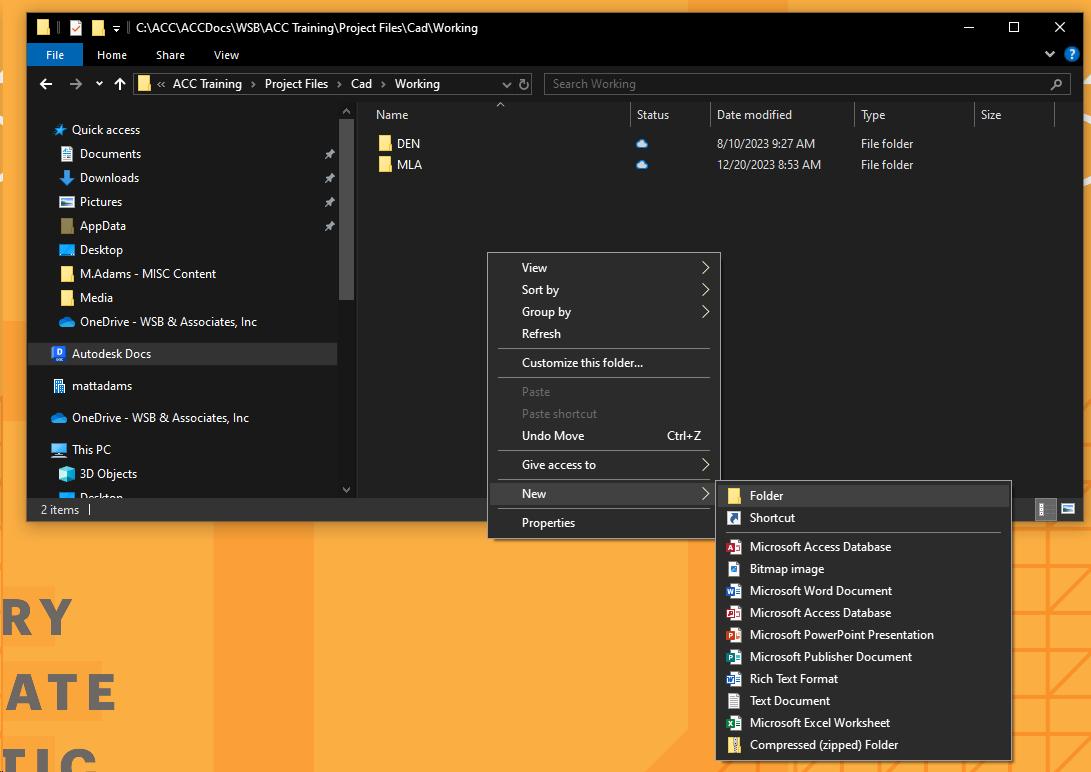Sort files by Date modified column

click(x=754, y=115)
